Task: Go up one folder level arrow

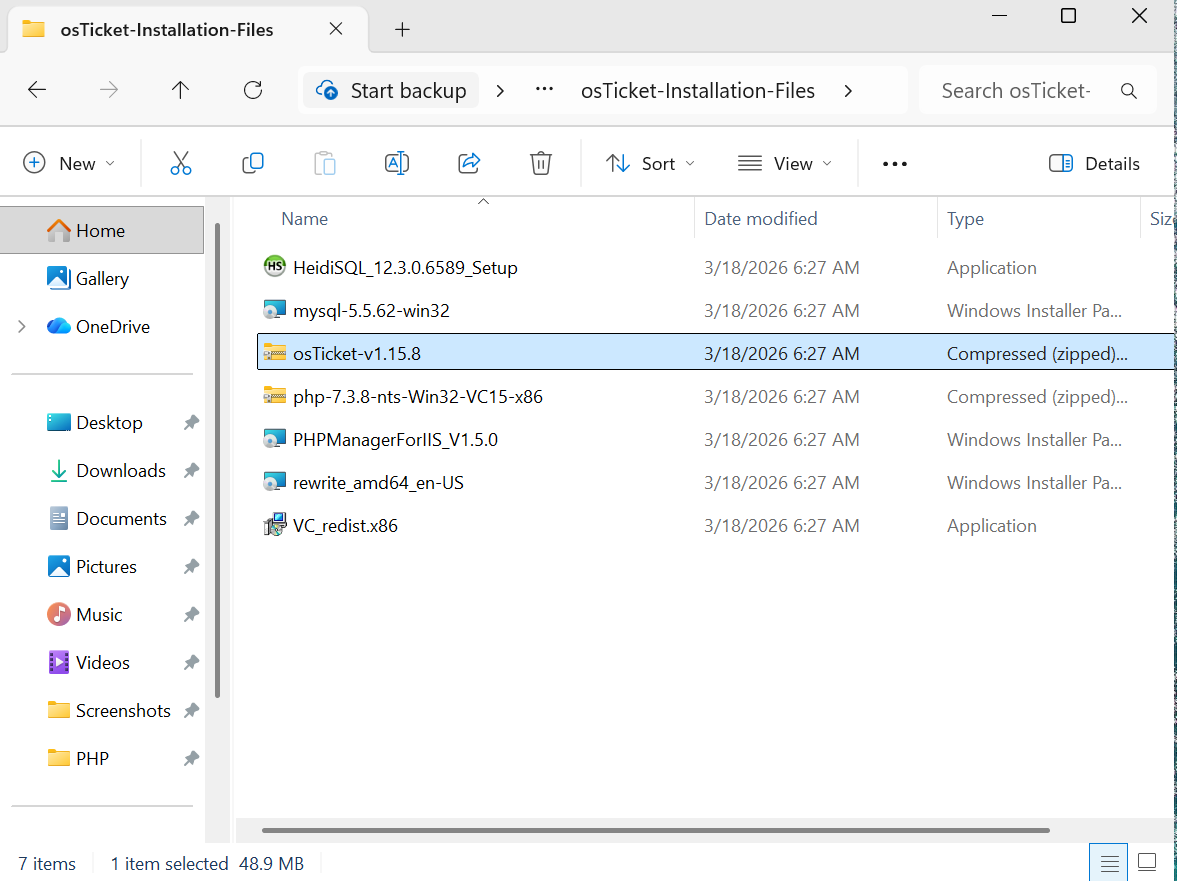Action: pyautogui.click(x=180, y=90)
